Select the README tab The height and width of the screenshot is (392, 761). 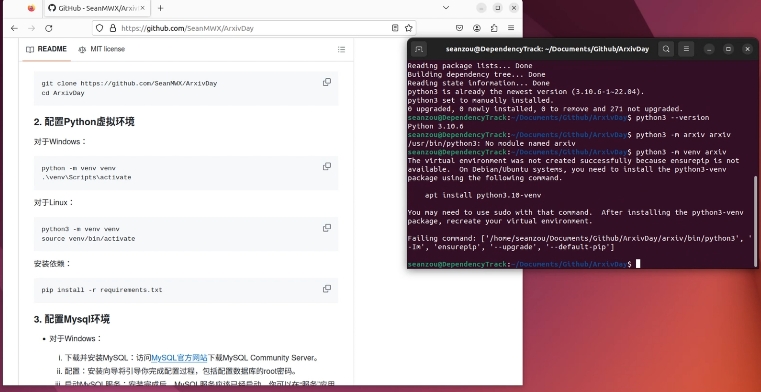(x=47, y=49)
